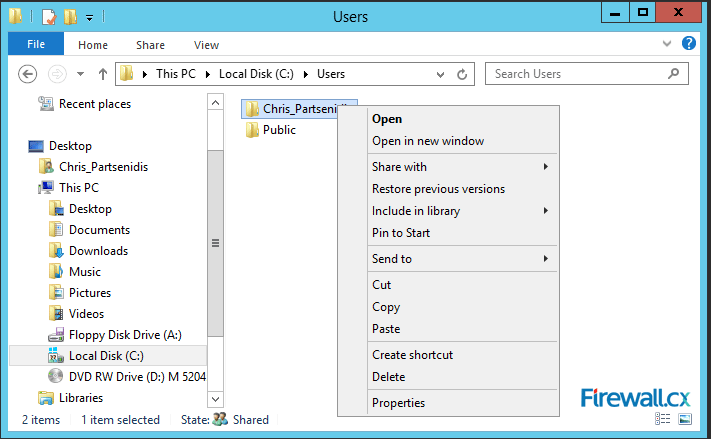Select Local Disk (C:) in navigation pane
The width and height of the screenshot is (711, 439).
tap(108, 356)
